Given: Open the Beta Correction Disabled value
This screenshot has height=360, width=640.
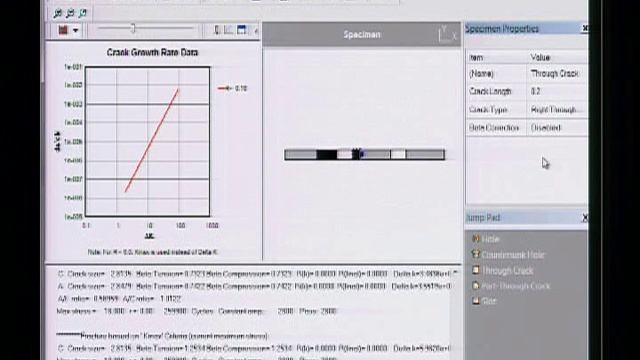Looking at the screenshot, I should click(x=546, y=128).
